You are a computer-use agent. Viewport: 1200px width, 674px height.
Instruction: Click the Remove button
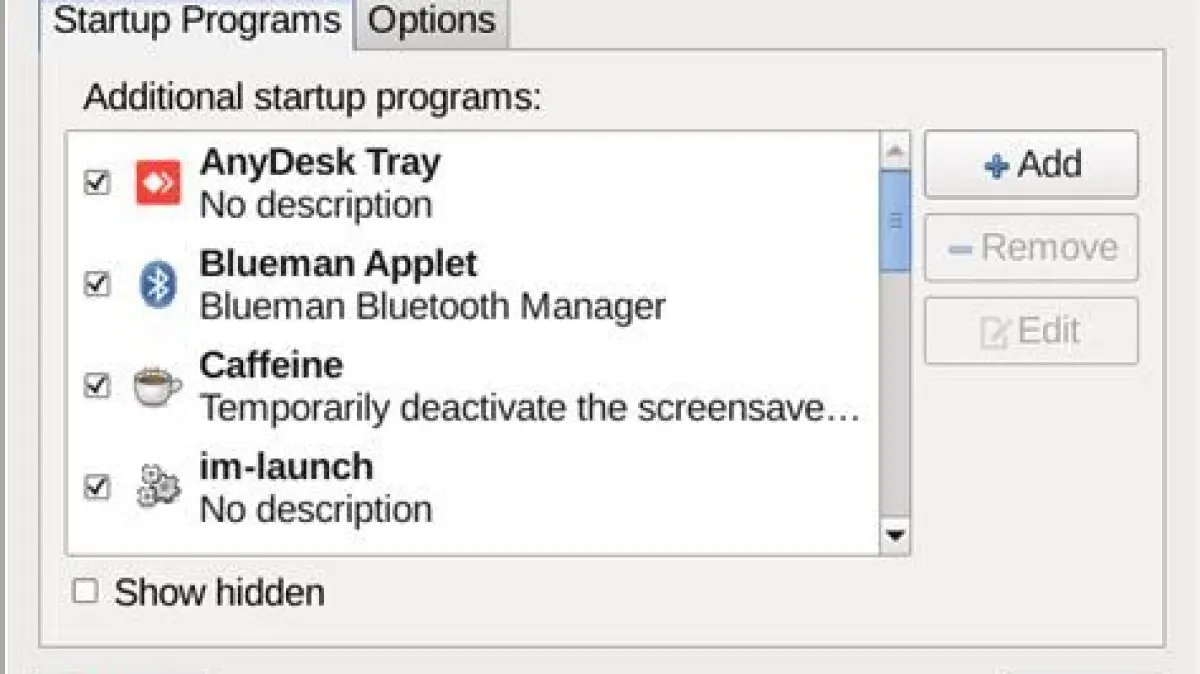click(x=1031, y=248)
